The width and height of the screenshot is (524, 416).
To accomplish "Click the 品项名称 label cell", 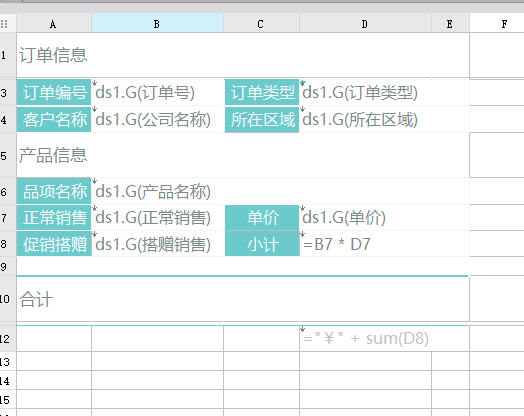I will tap(54, 191).
